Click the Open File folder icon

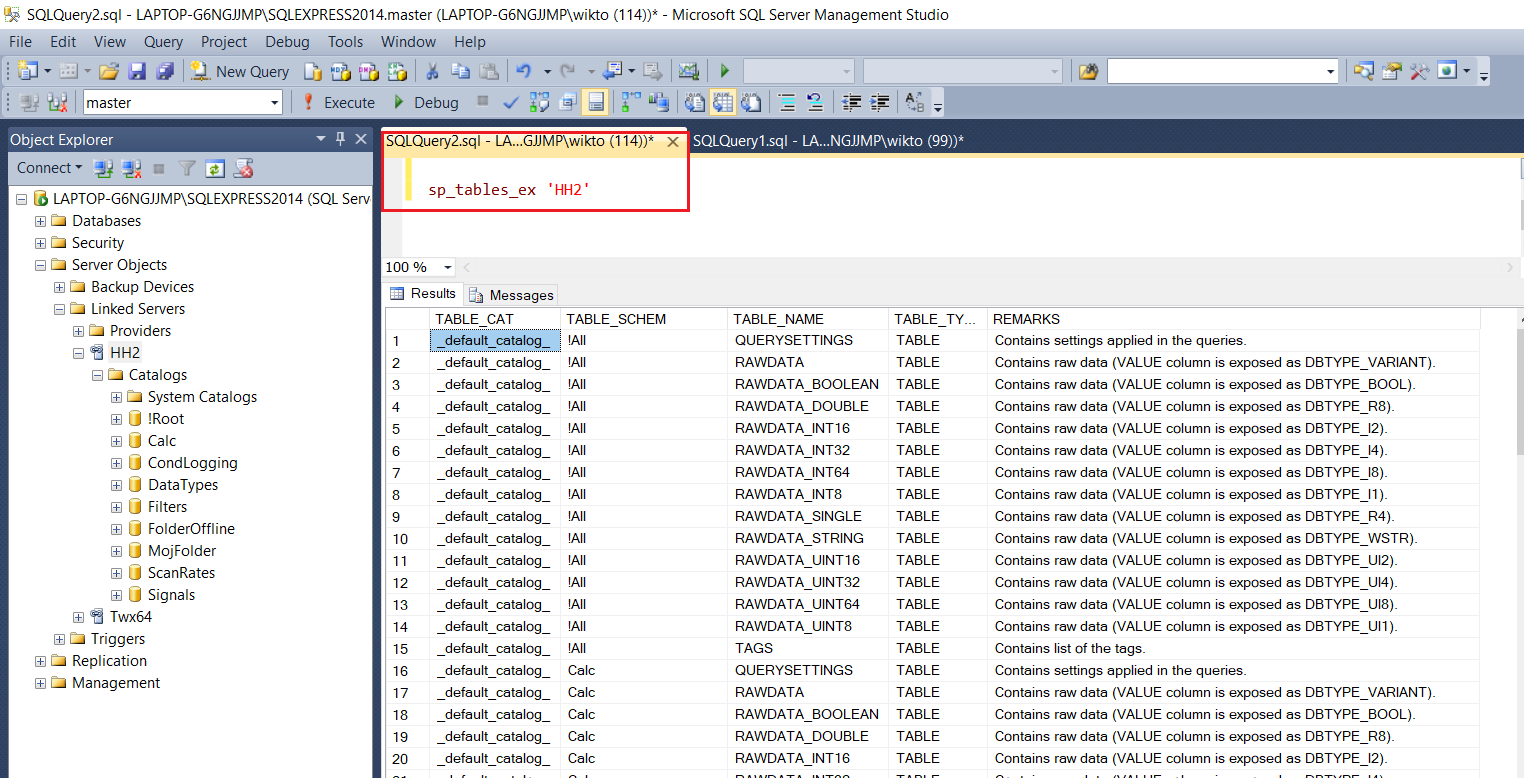point(109,71)
